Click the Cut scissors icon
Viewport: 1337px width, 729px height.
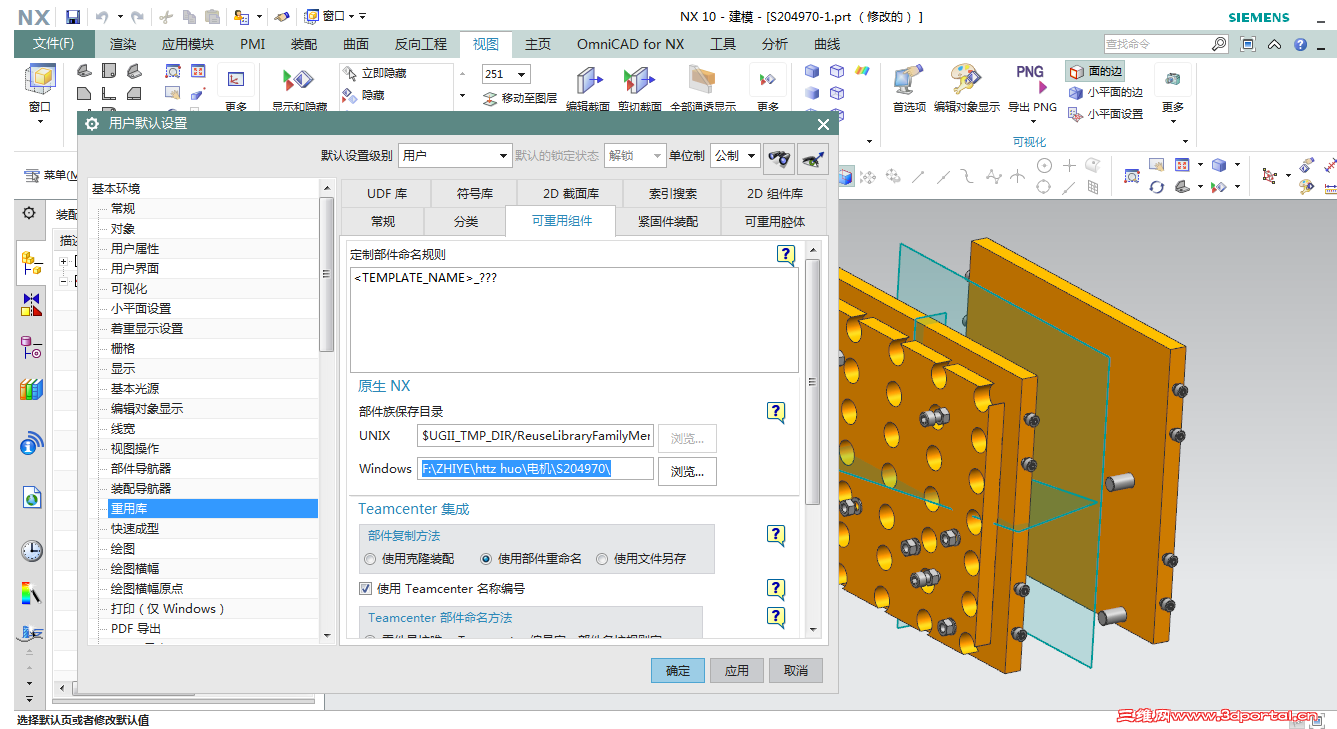[166, 17]
